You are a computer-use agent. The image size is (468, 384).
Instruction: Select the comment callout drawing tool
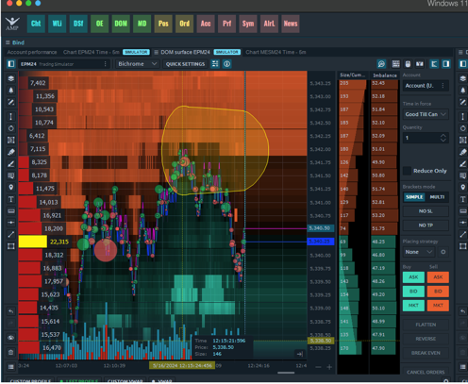coord(11,175)
